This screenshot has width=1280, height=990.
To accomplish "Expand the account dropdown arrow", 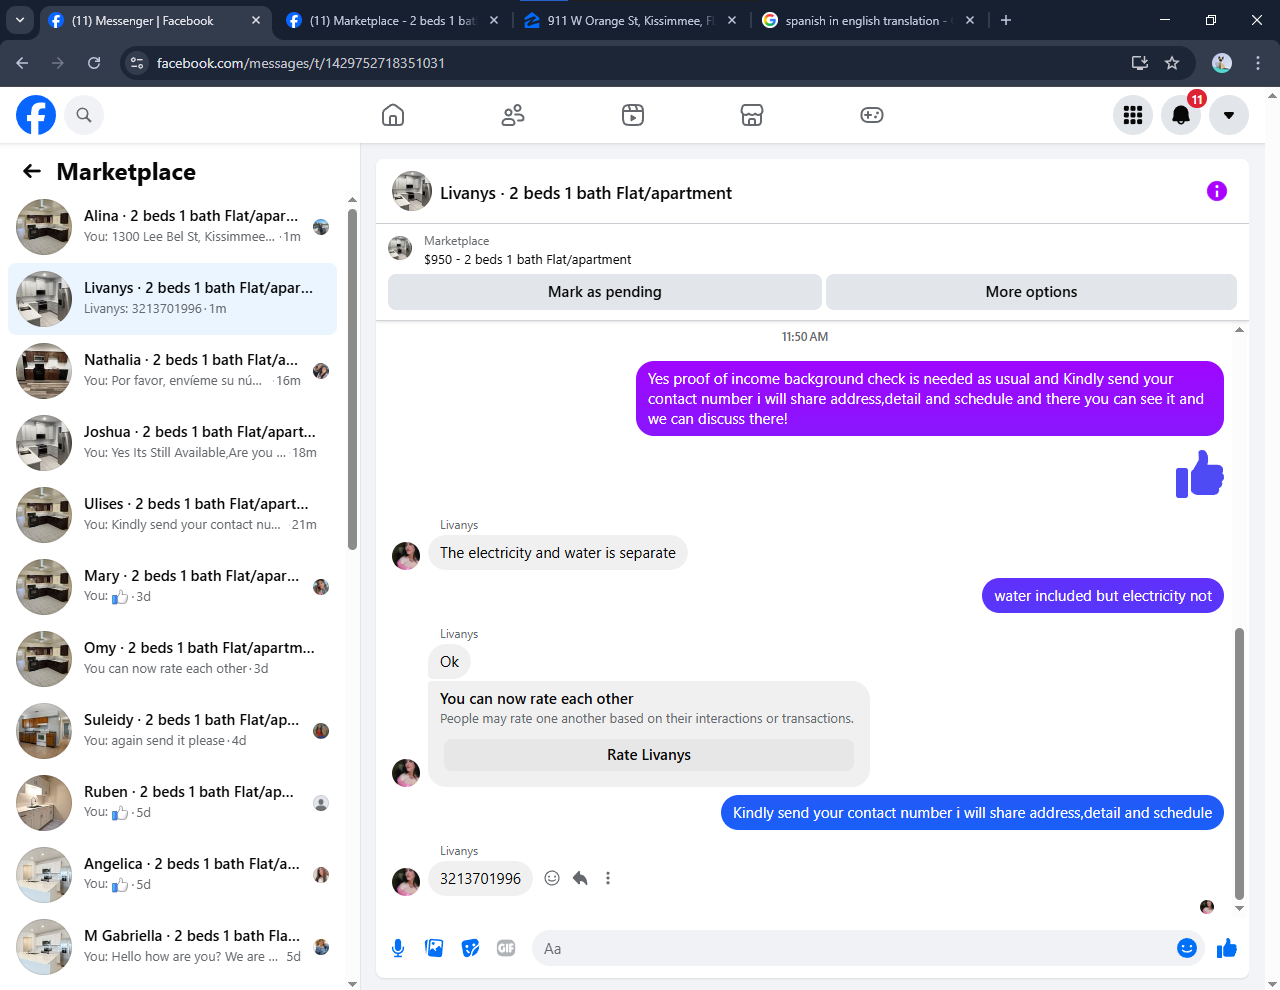I will click(x=1229, y=115).
